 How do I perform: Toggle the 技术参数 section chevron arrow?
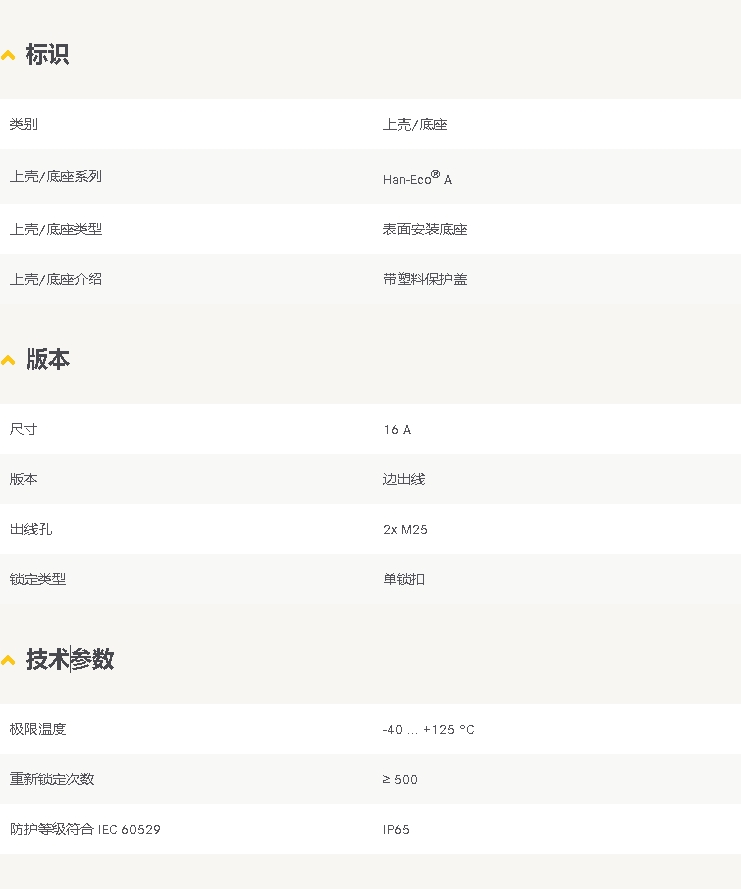[x=8, y=660]
